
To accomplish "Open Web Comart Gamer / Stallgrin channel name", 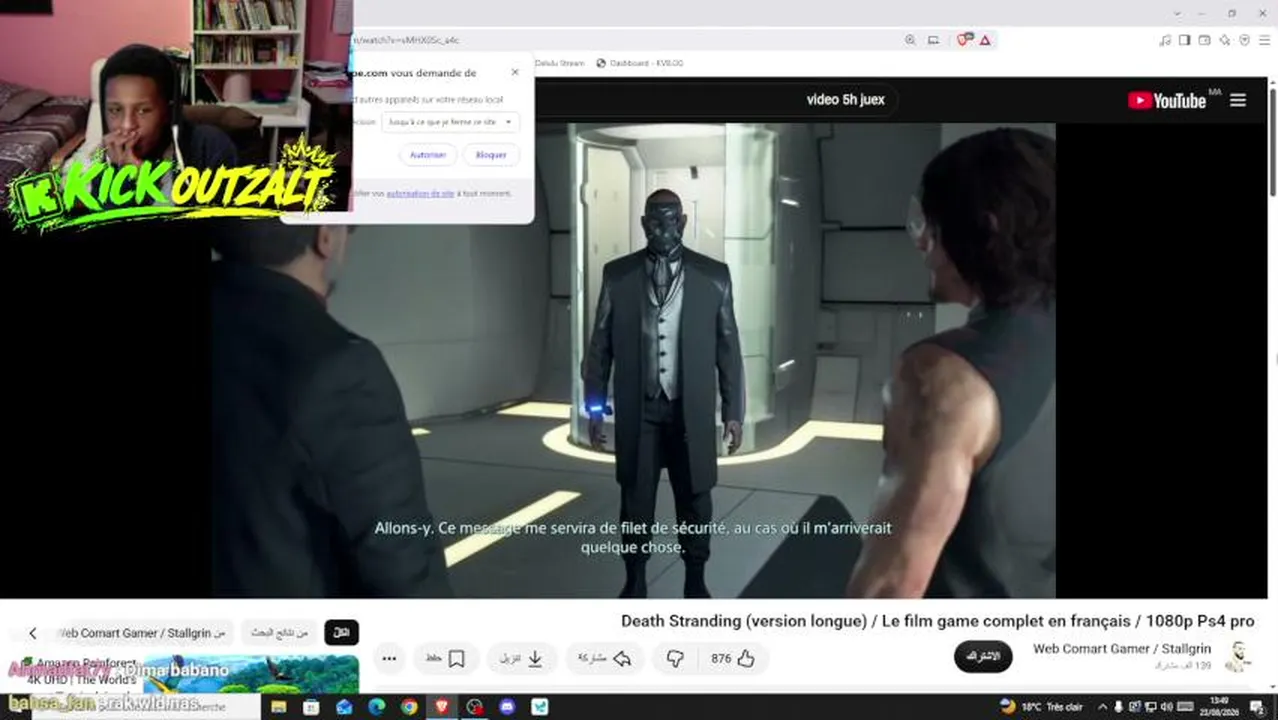I will point(1122,649).
